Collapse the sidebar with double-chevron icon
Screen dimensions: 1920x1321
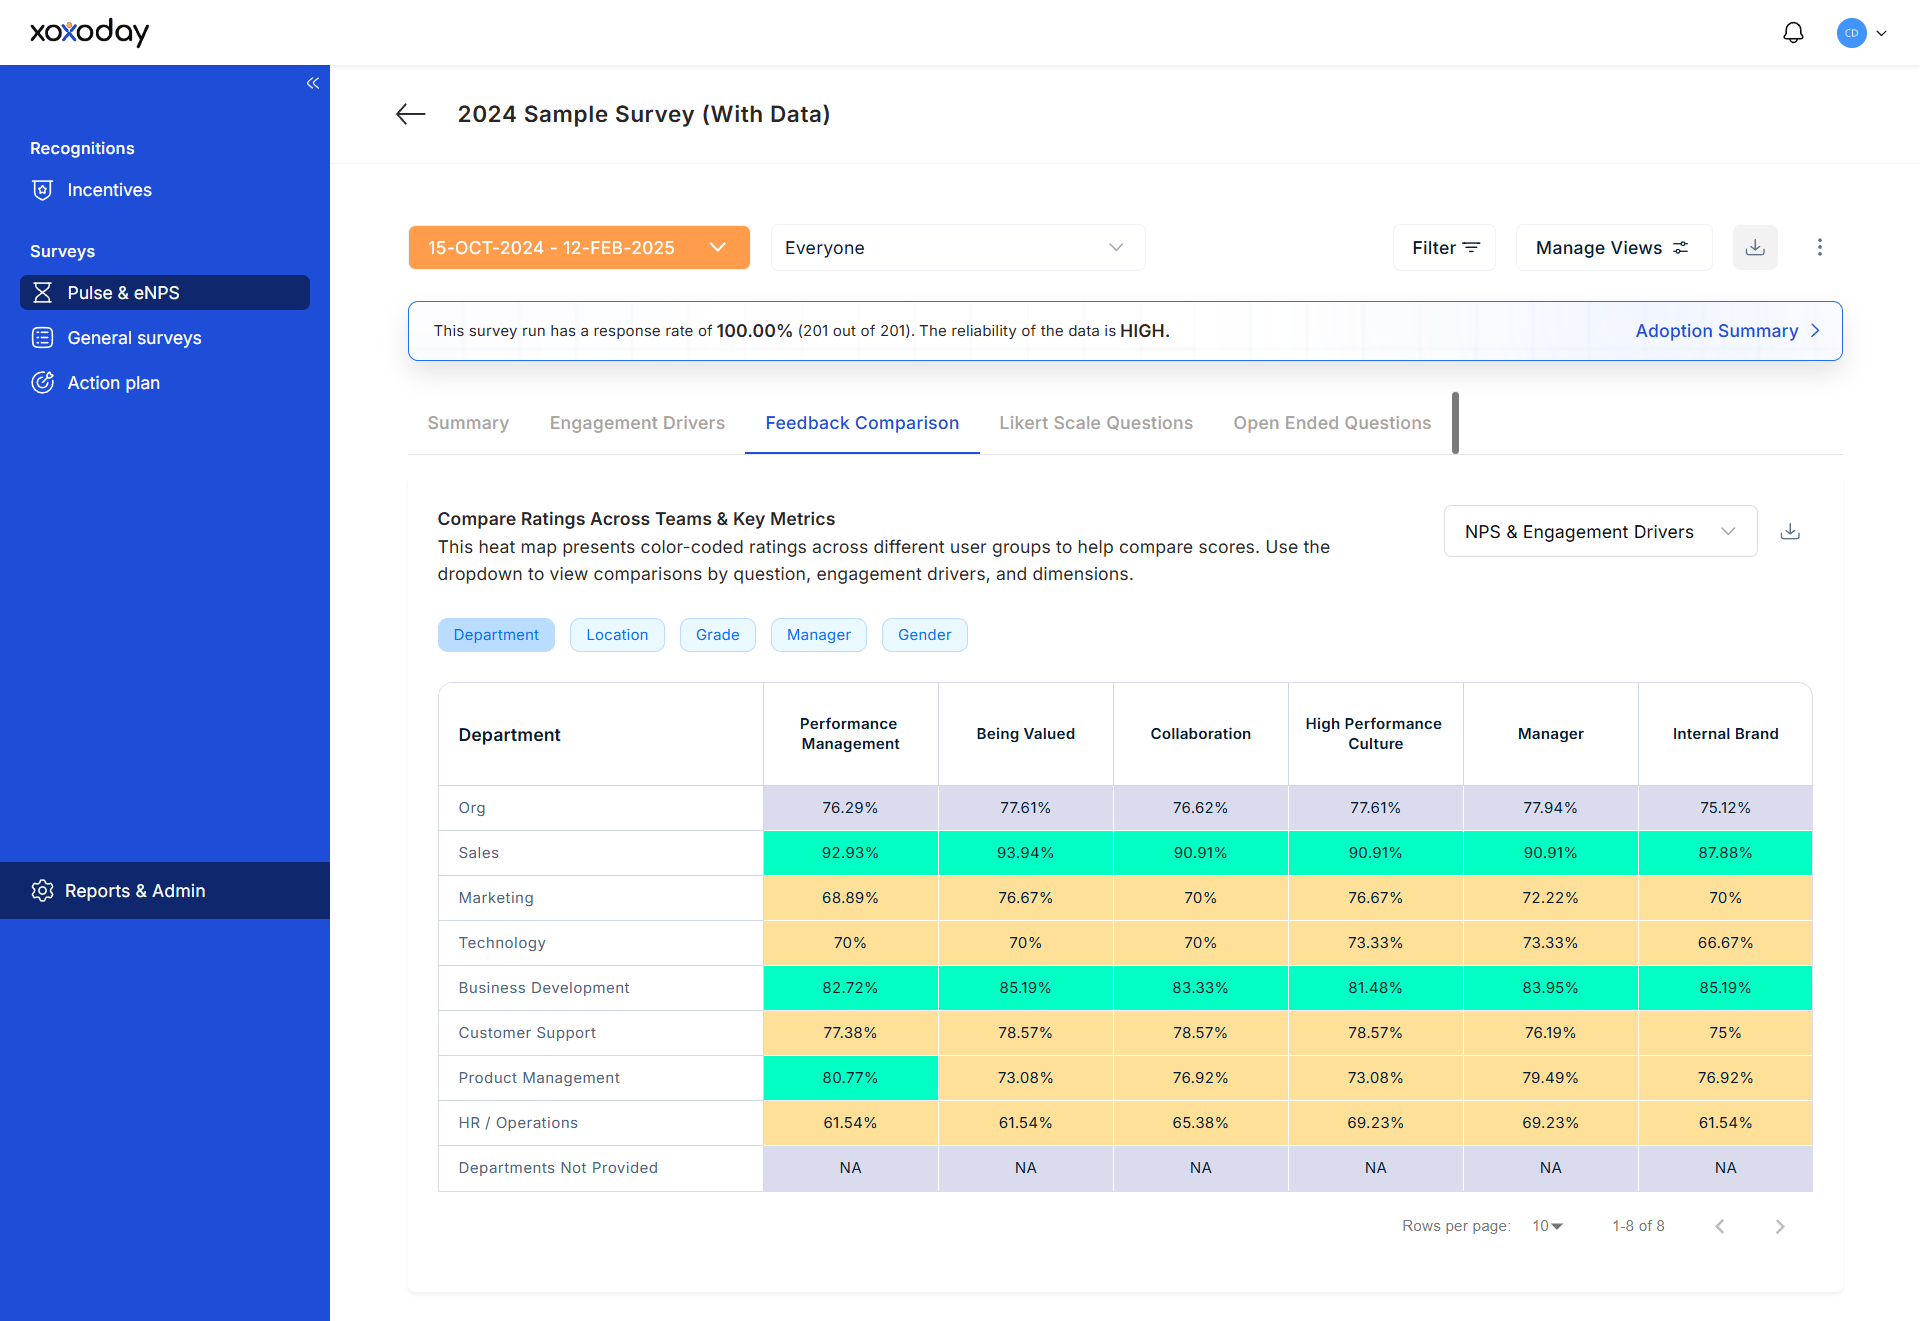(313, 83)
